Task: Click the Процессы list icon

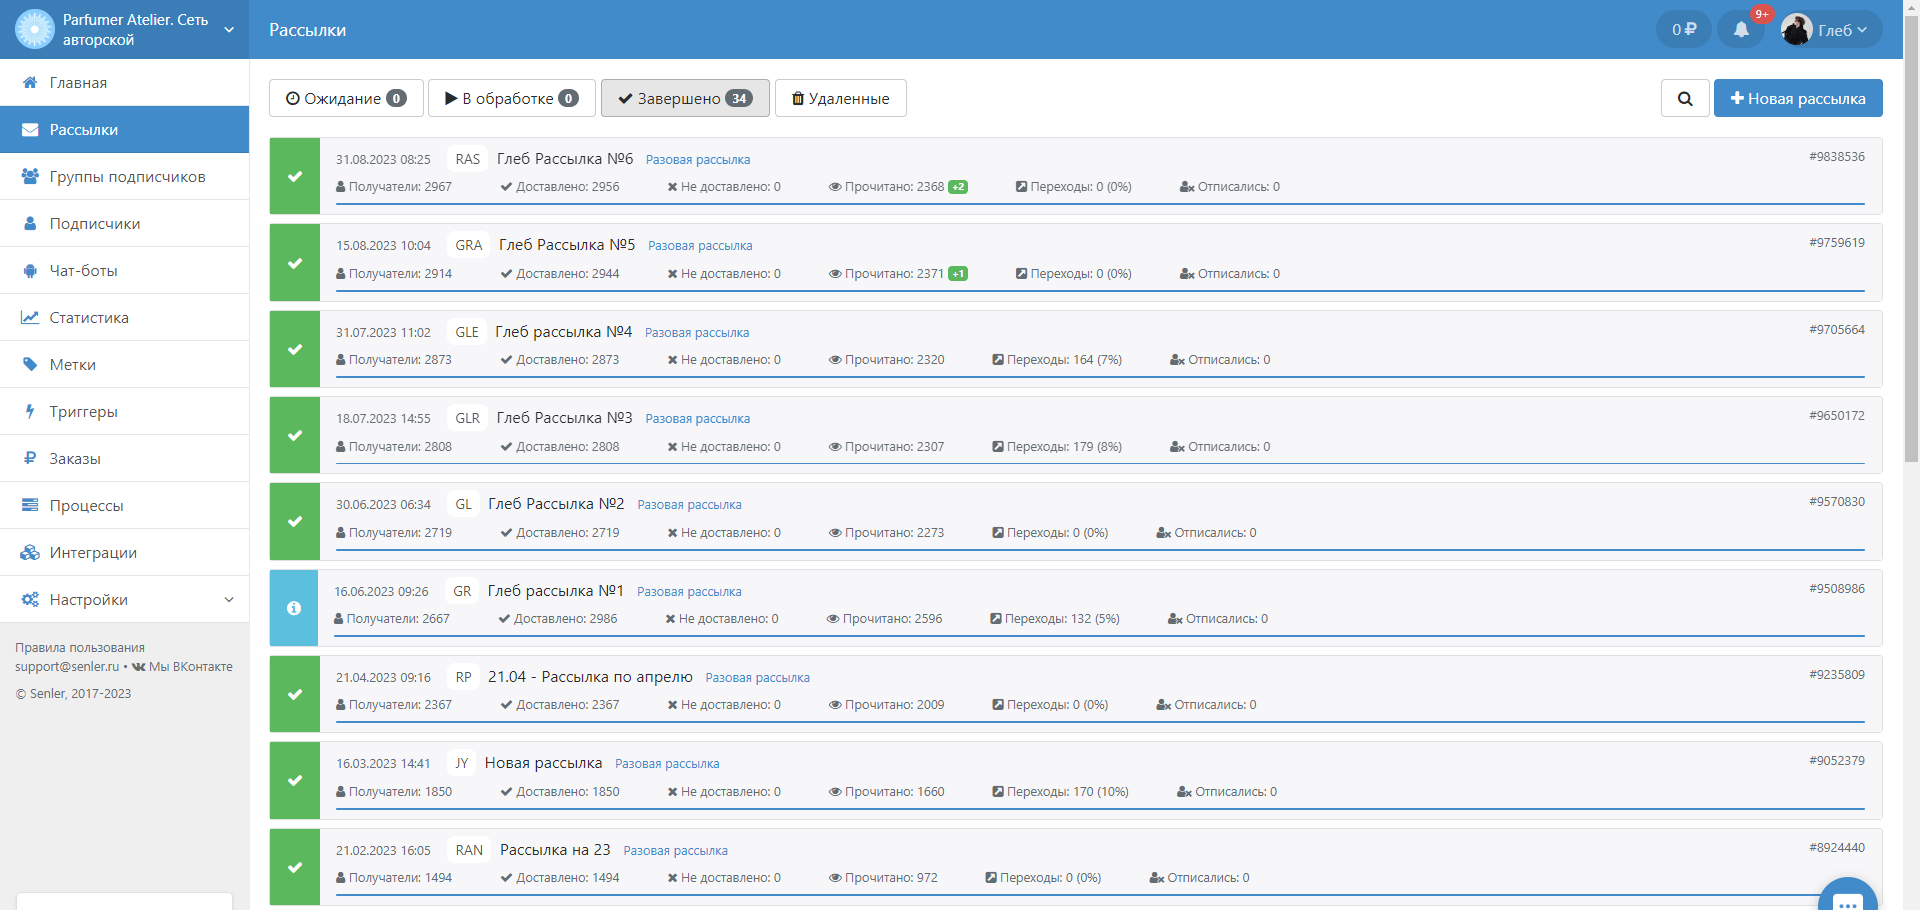Action: coord(30,505)
